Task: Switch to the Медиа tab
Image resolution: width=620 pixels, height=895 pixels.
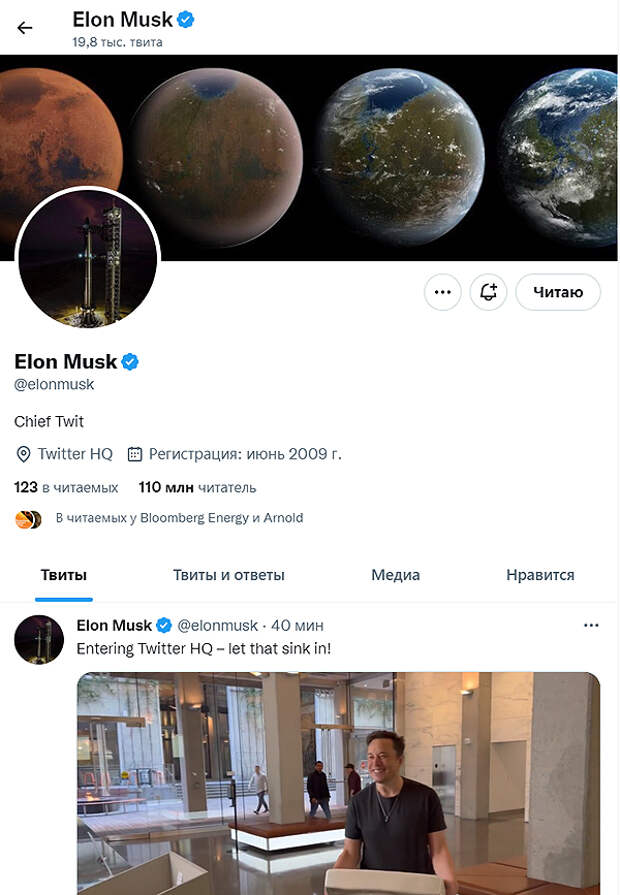Action: (x=395, y=575)
